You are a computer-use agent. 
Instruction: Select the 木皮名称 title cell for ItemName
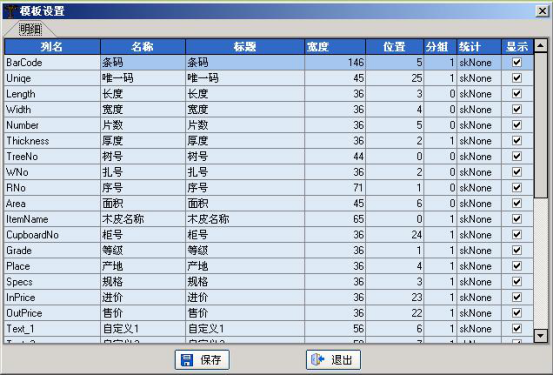pyautogui.click(x=245, y=219)
